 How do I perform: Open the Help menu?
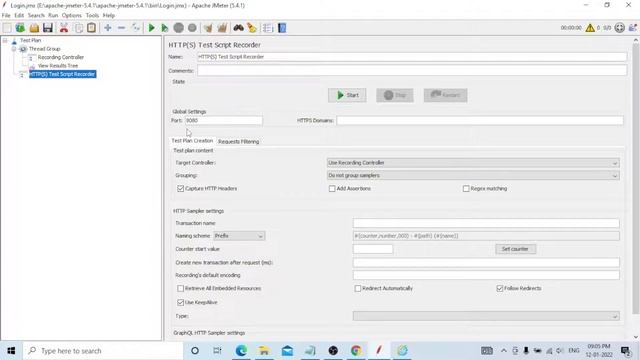(109, 16)
